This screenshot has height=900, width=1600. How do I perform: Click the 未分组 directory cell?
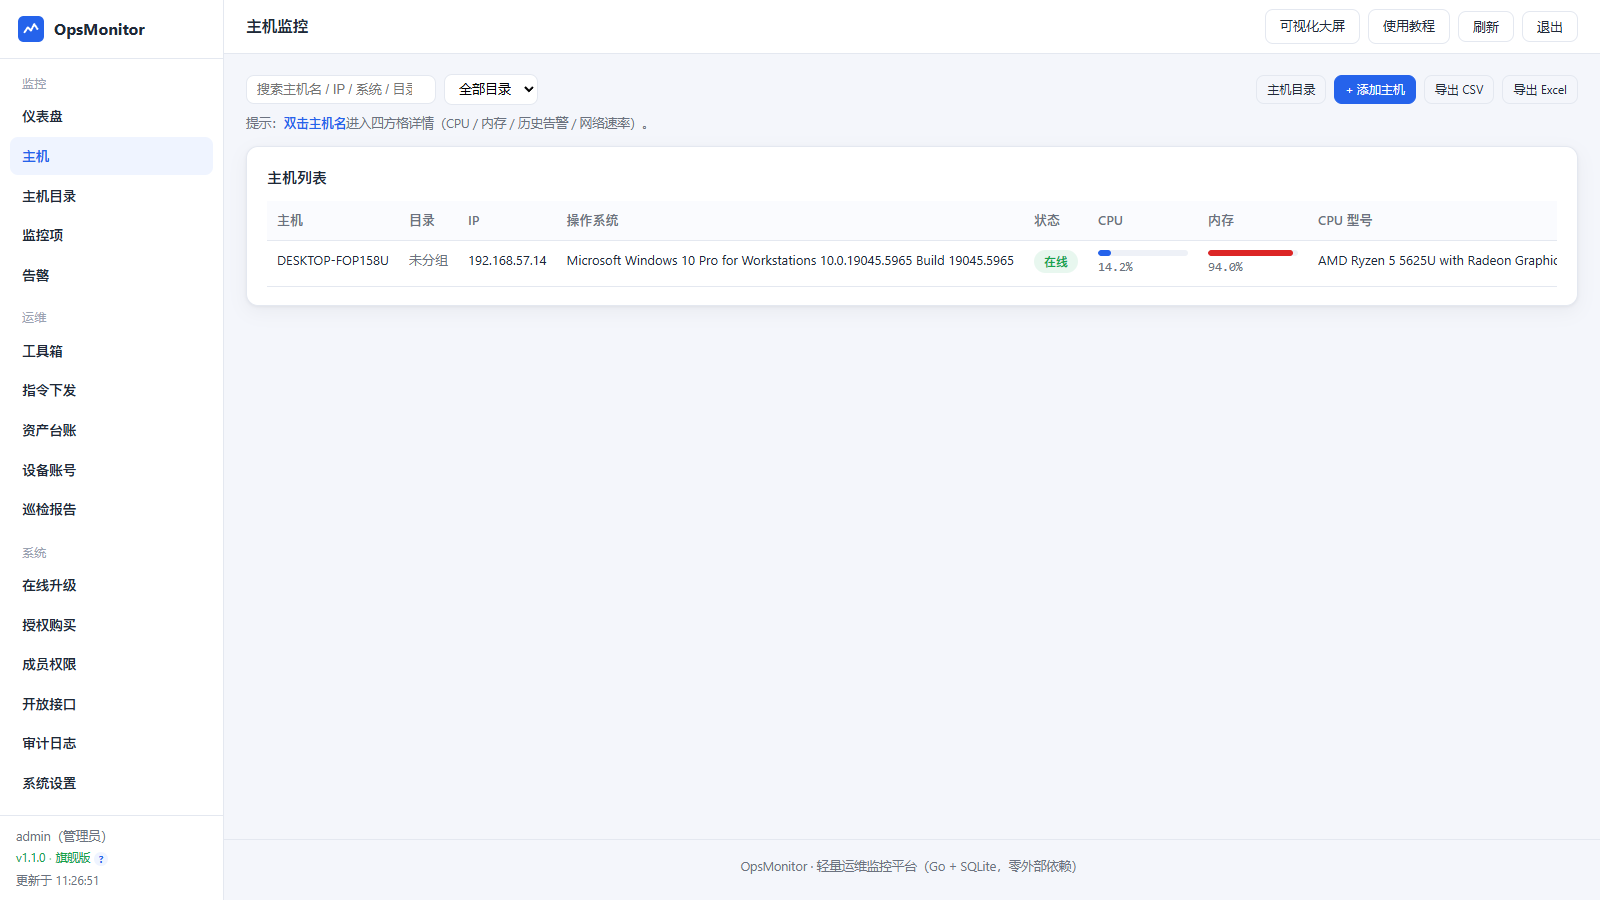click(428, 261)
